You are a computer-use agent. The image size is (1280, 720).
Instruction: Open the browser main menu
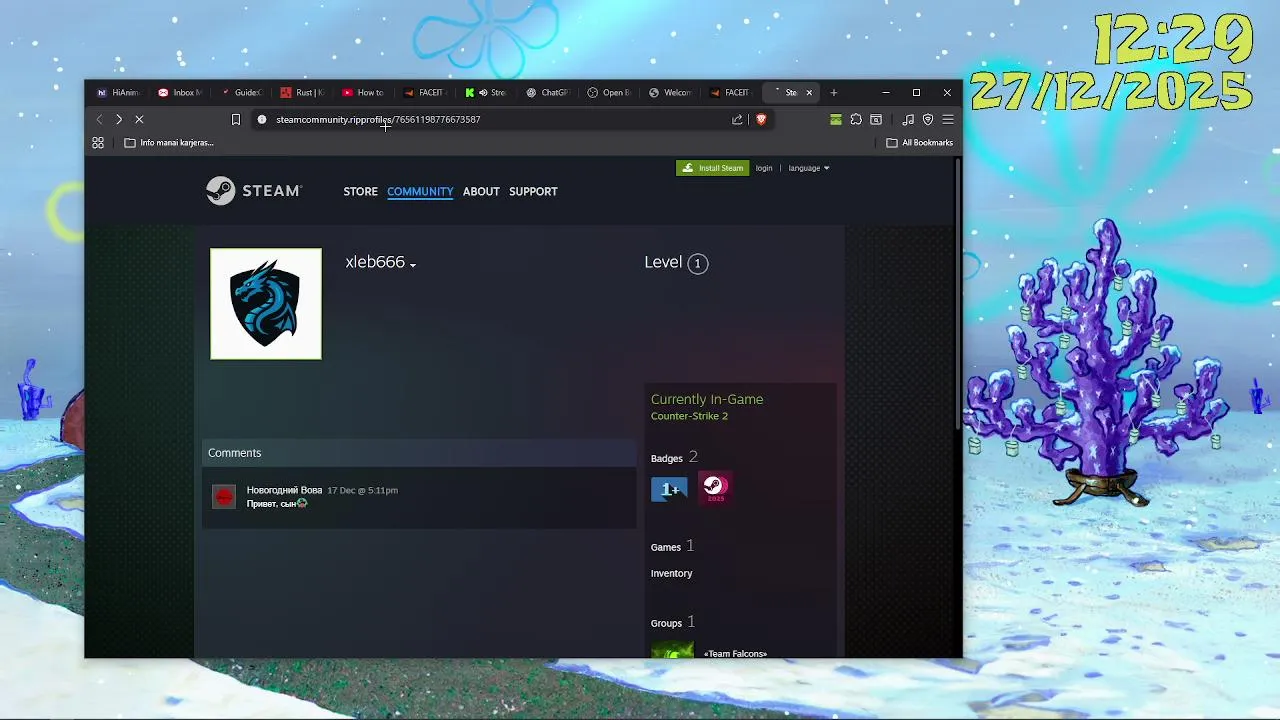pyautogui.click(x=948, y=119)
